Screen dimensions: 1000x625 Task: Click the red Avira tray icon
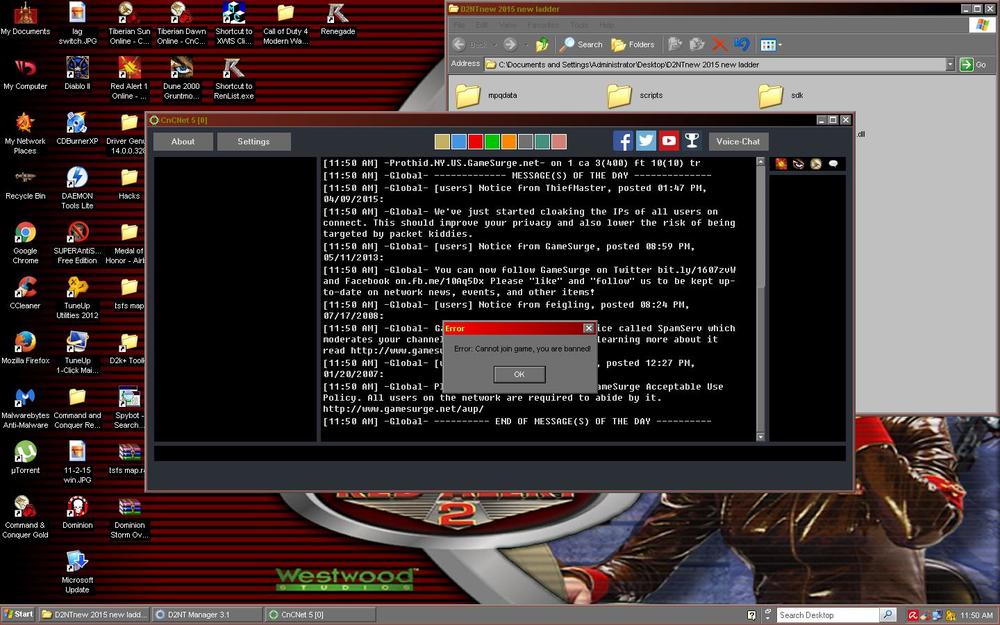tap(913, 615)
